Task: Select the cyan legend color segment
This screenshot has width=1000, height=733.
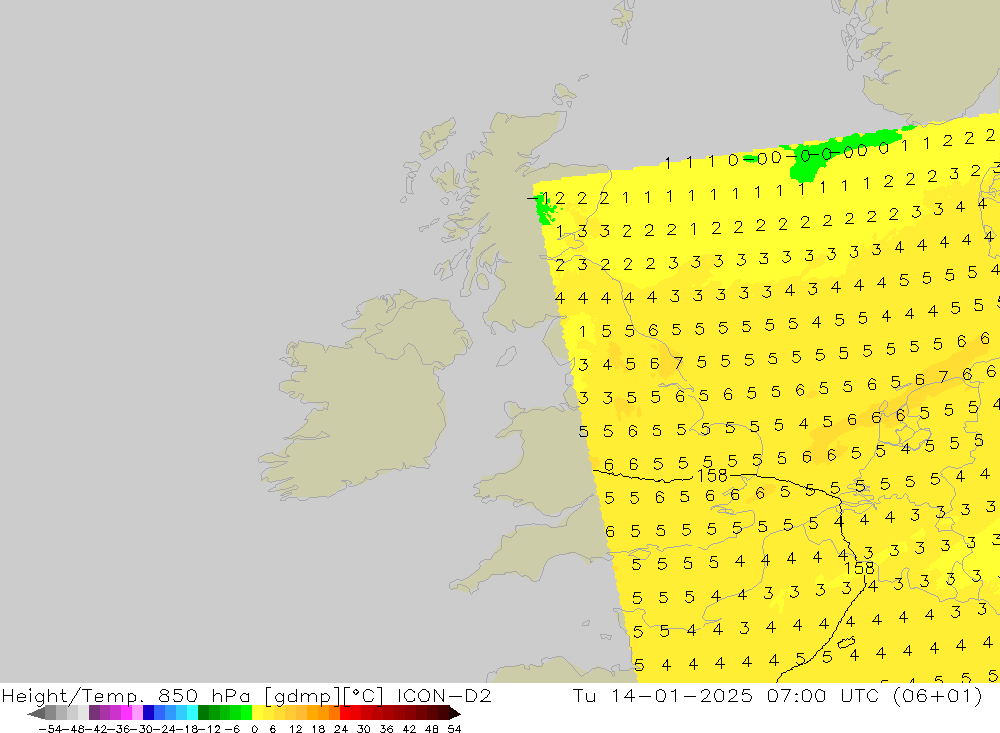Action: point(192,713)
